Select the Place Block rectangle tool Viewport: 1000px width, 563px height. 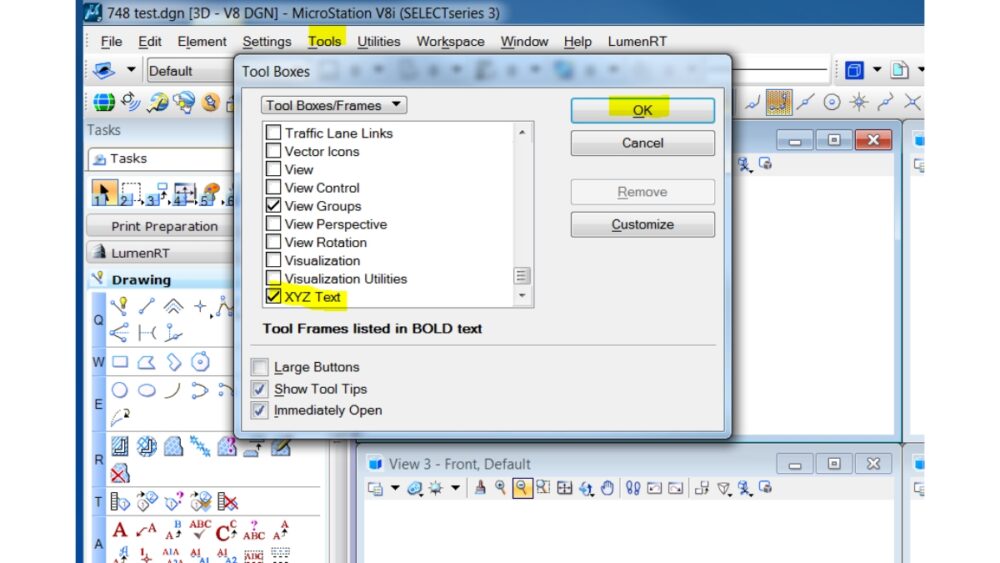click(x=120, y=362)
